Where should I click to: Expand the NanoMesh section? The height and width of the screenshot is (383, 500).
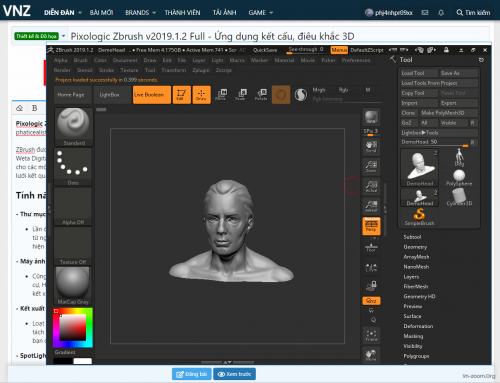point(416,267)
